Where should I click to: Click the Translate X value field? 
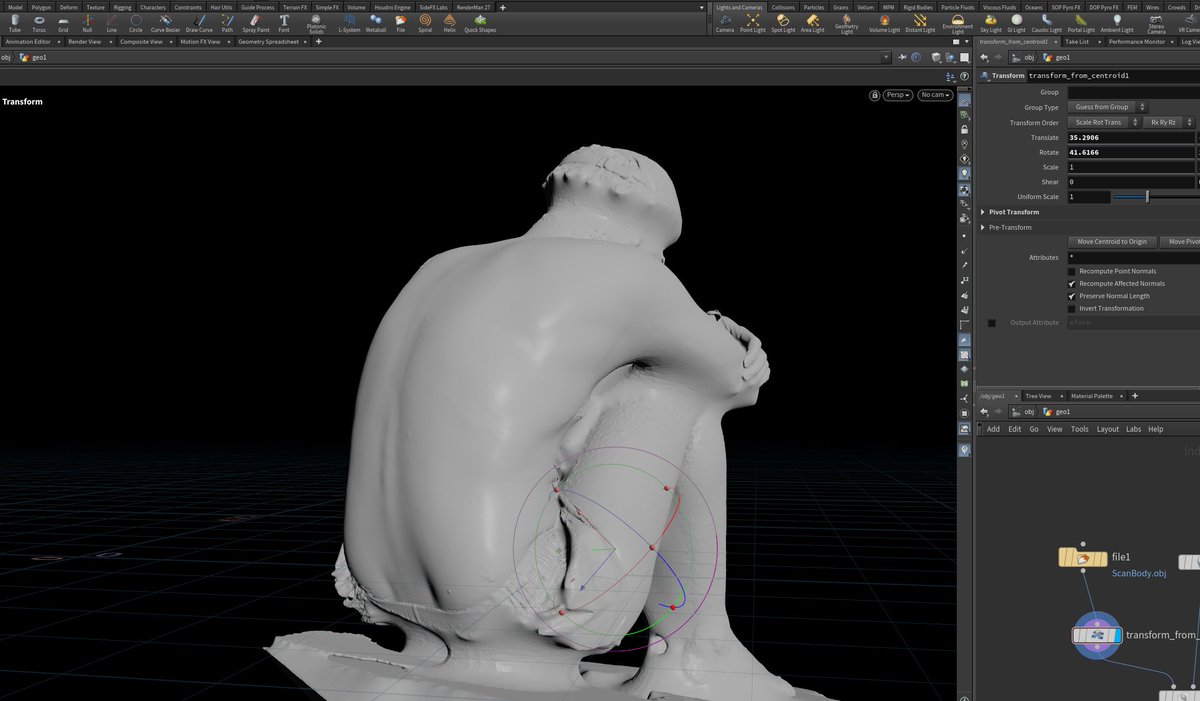tap(1130, 137)
